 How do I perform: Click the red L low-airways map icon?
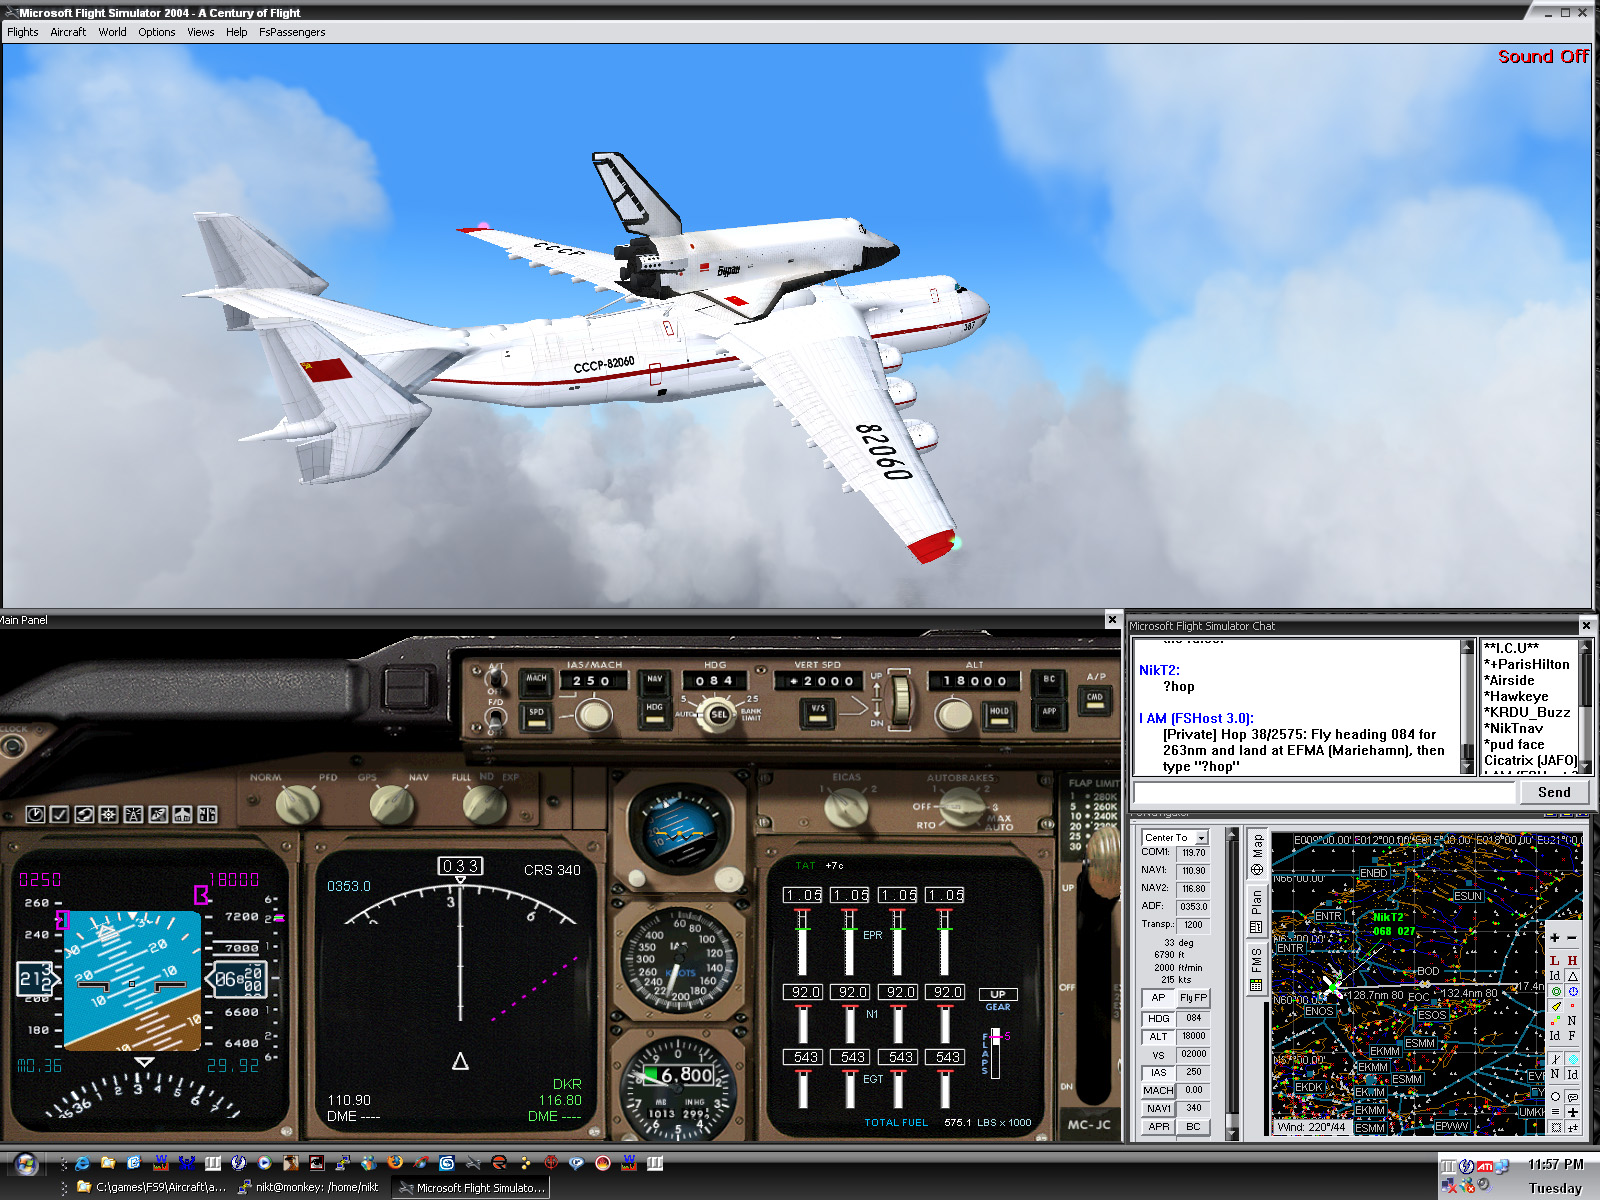[1555, 960]
